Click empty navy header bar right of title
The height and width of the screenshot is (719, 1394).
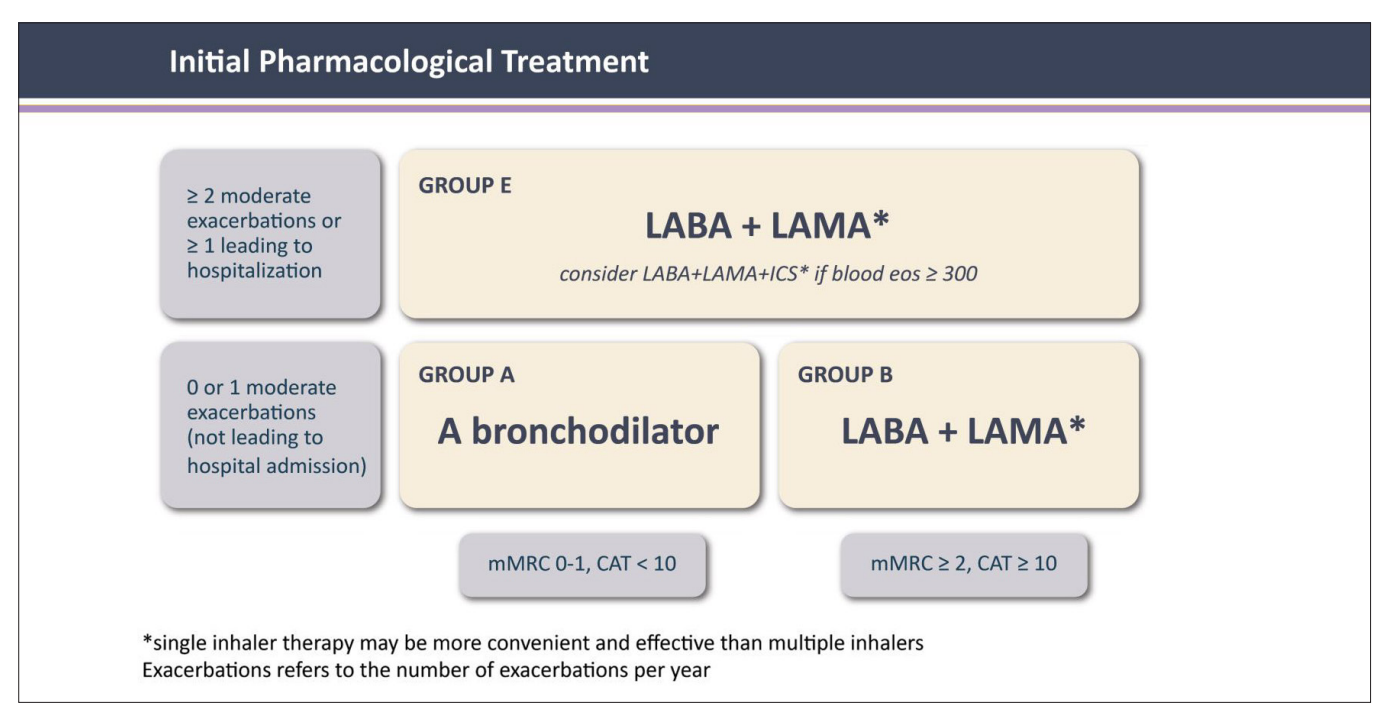[x=1000, y=62]
